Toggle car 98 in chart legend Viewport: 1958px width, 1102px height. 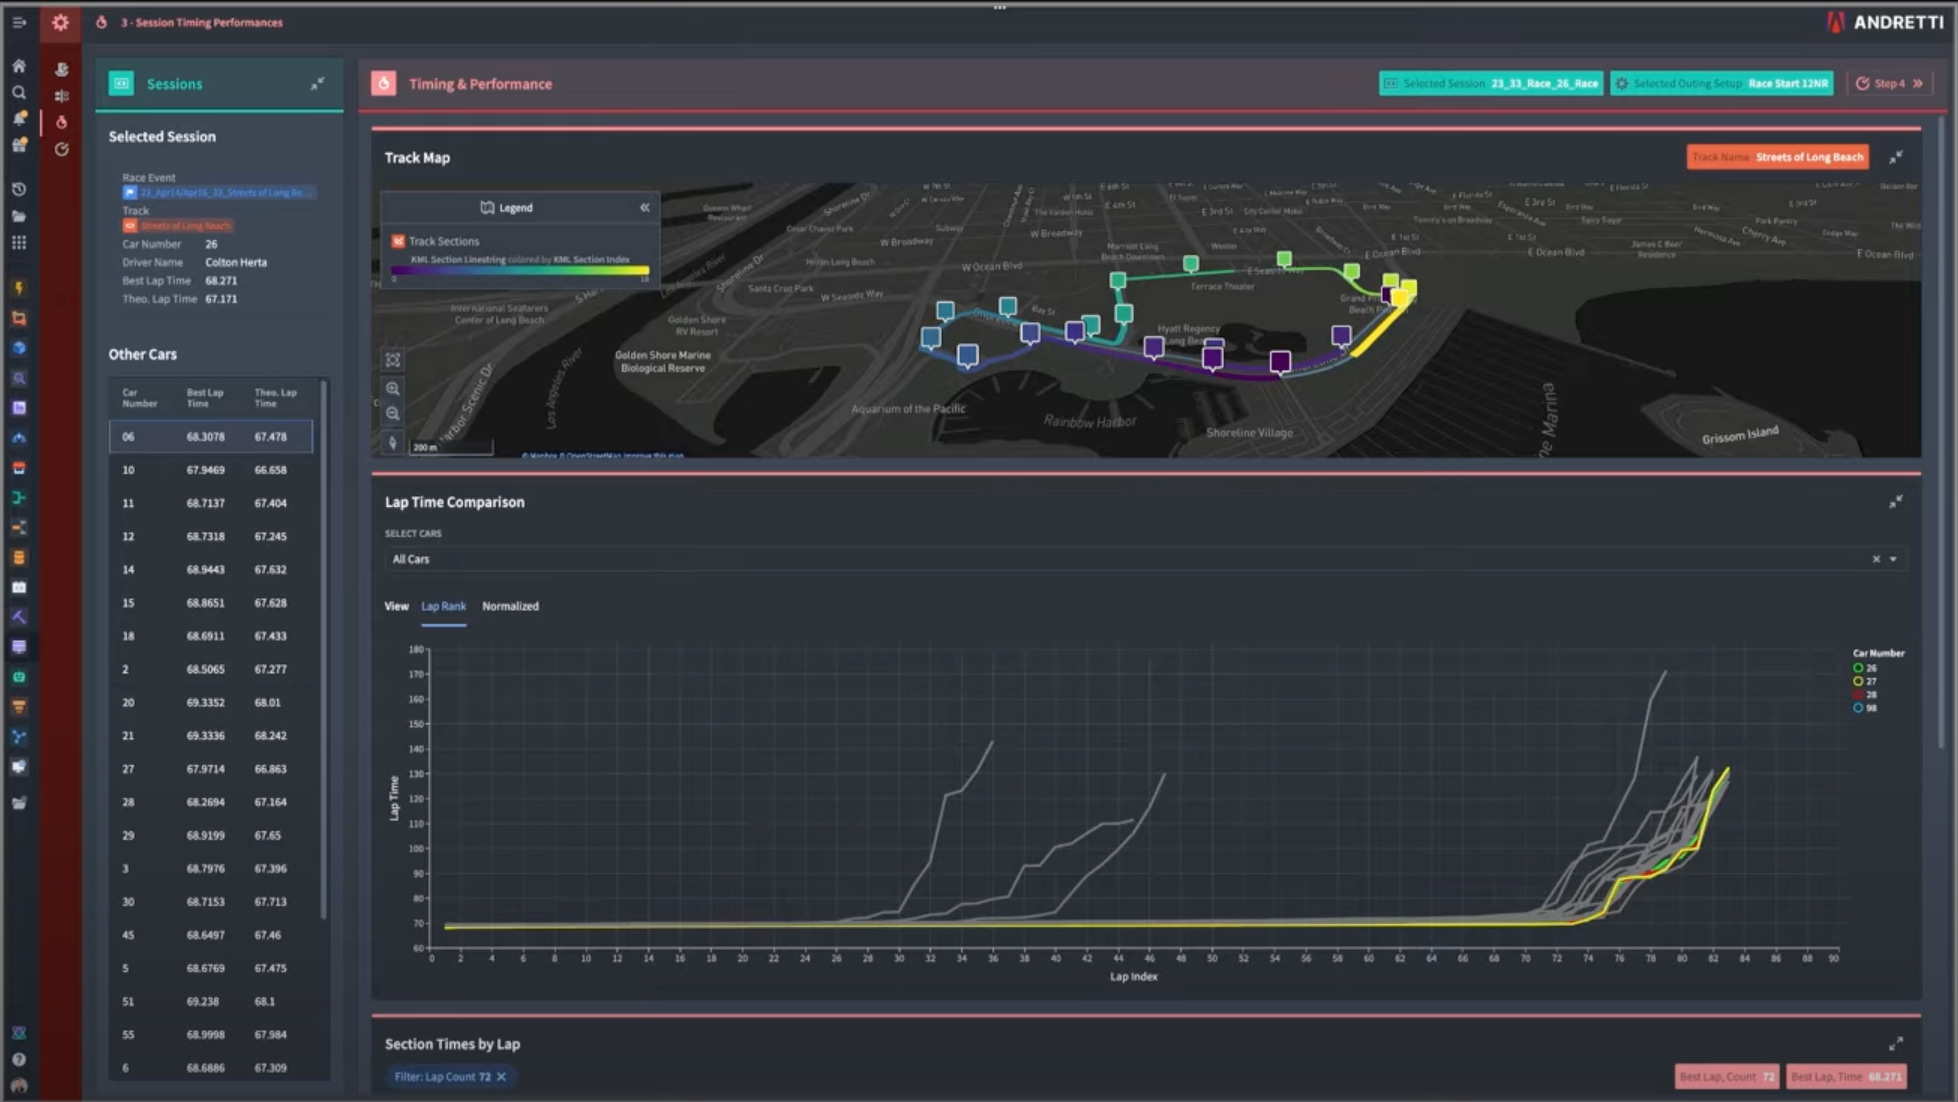coord(1864,708)
